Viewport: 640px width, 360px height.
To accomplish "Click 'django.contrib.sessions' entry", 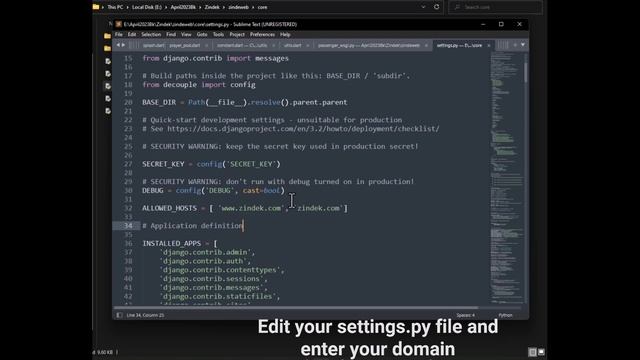I will 213,279.
